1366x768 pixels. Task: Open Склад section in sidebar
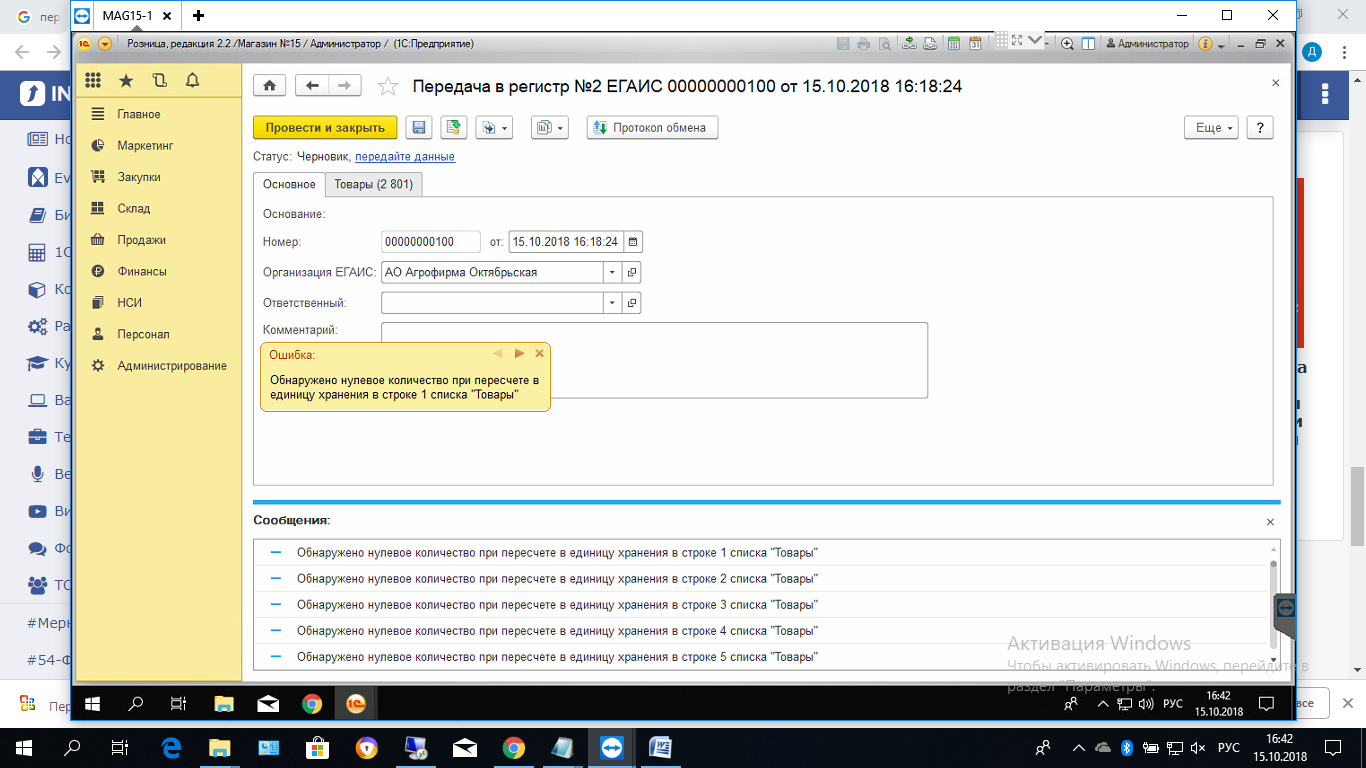pyautogui.click(x=134, y=209)
